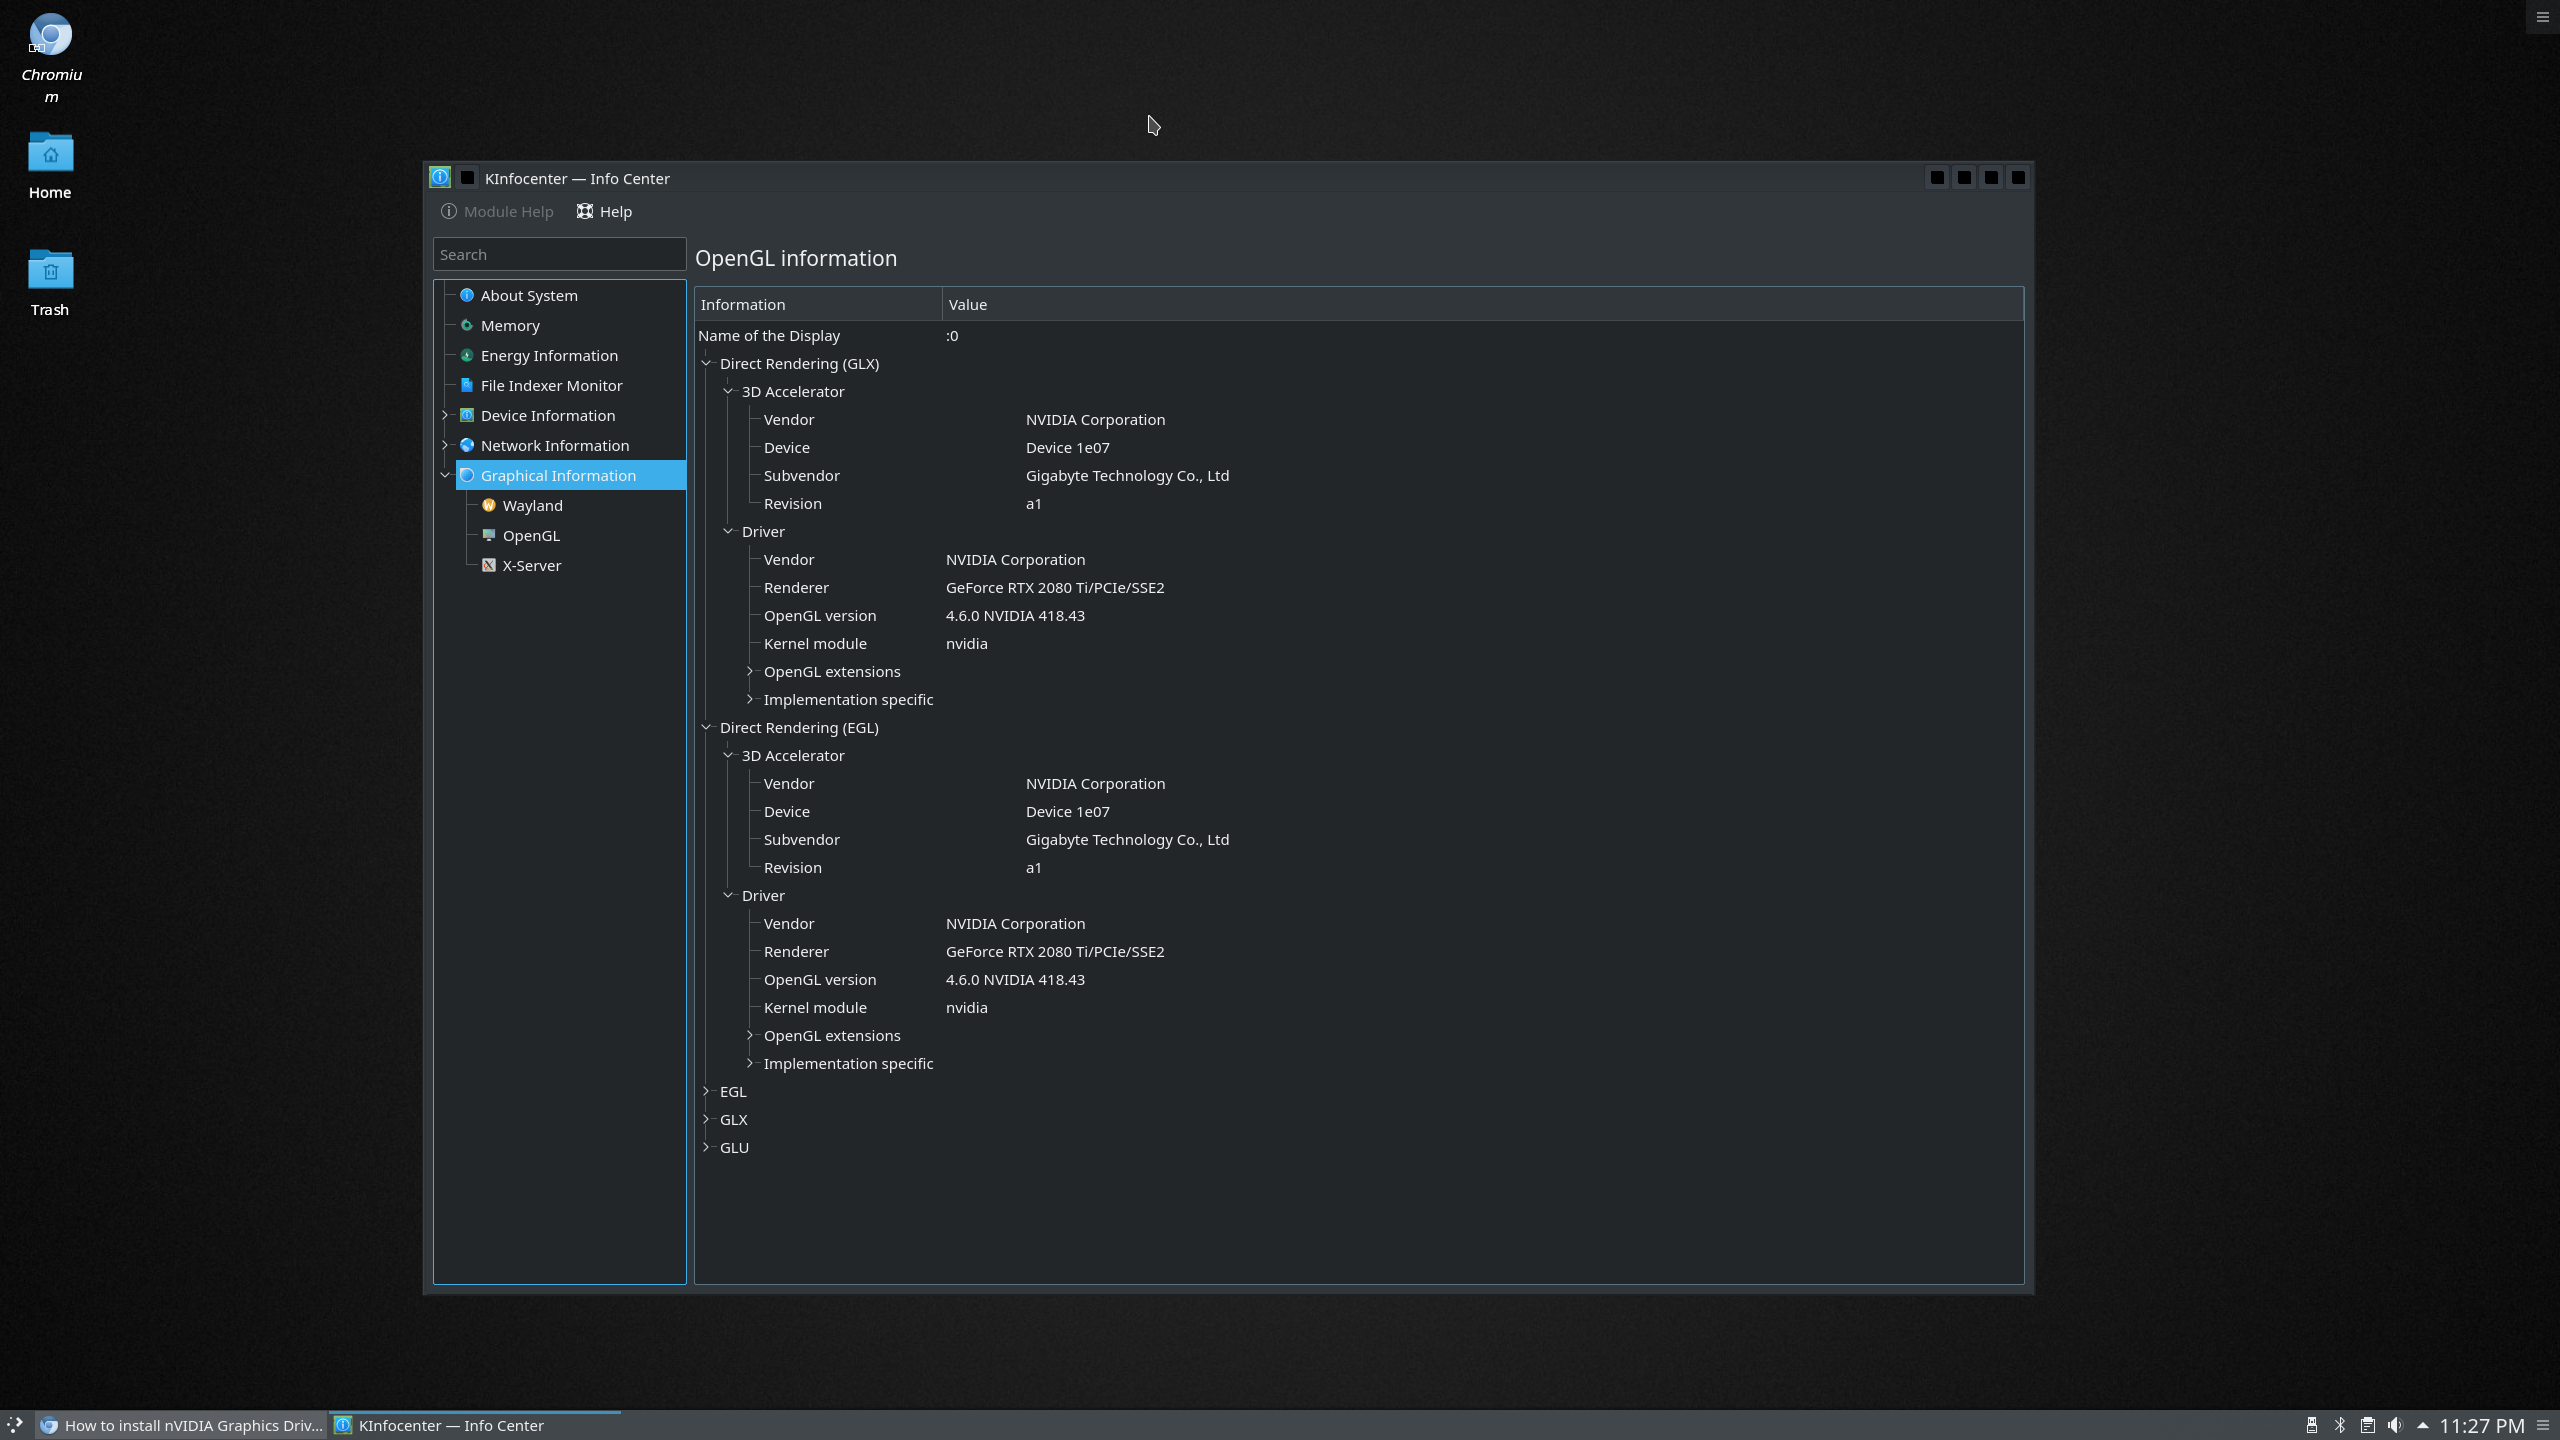The height and width of the screenshot is (1440, 2560).
Task: Click the Search input field
Action: pos(559,254)
